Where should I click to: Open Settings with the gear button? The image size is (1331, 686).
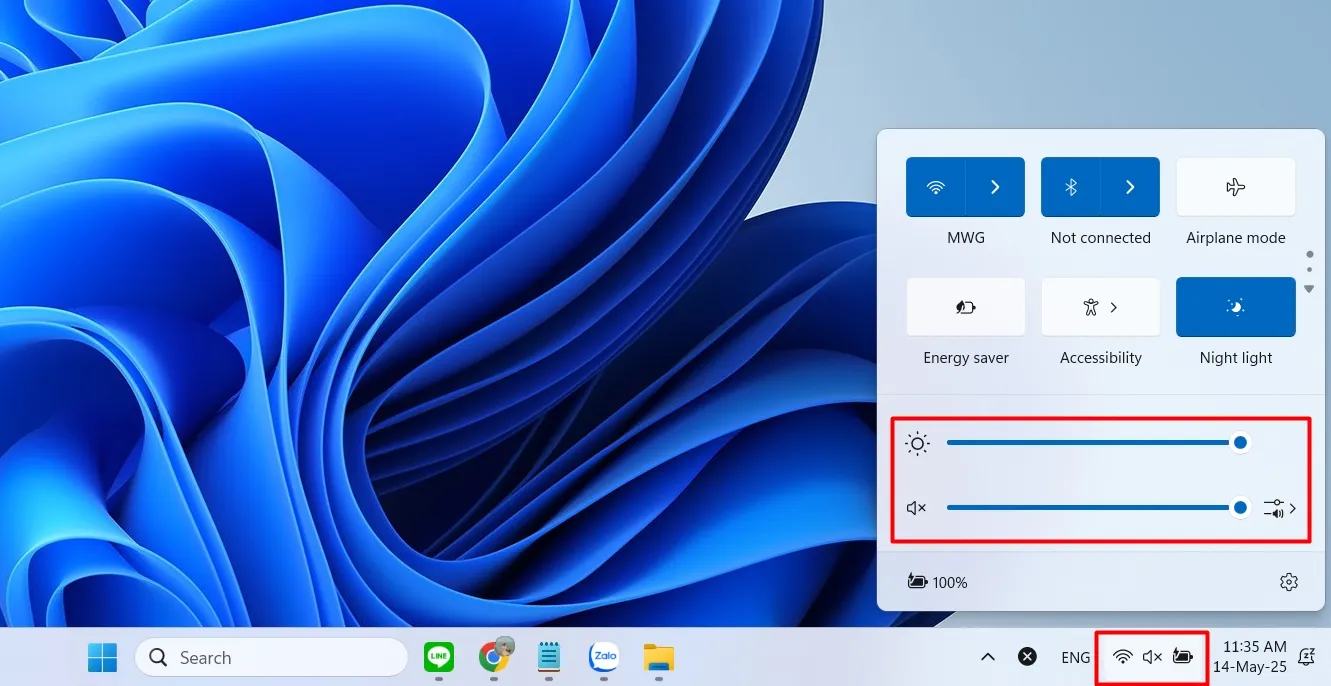pyautogui.click(x=1288, y=581)
